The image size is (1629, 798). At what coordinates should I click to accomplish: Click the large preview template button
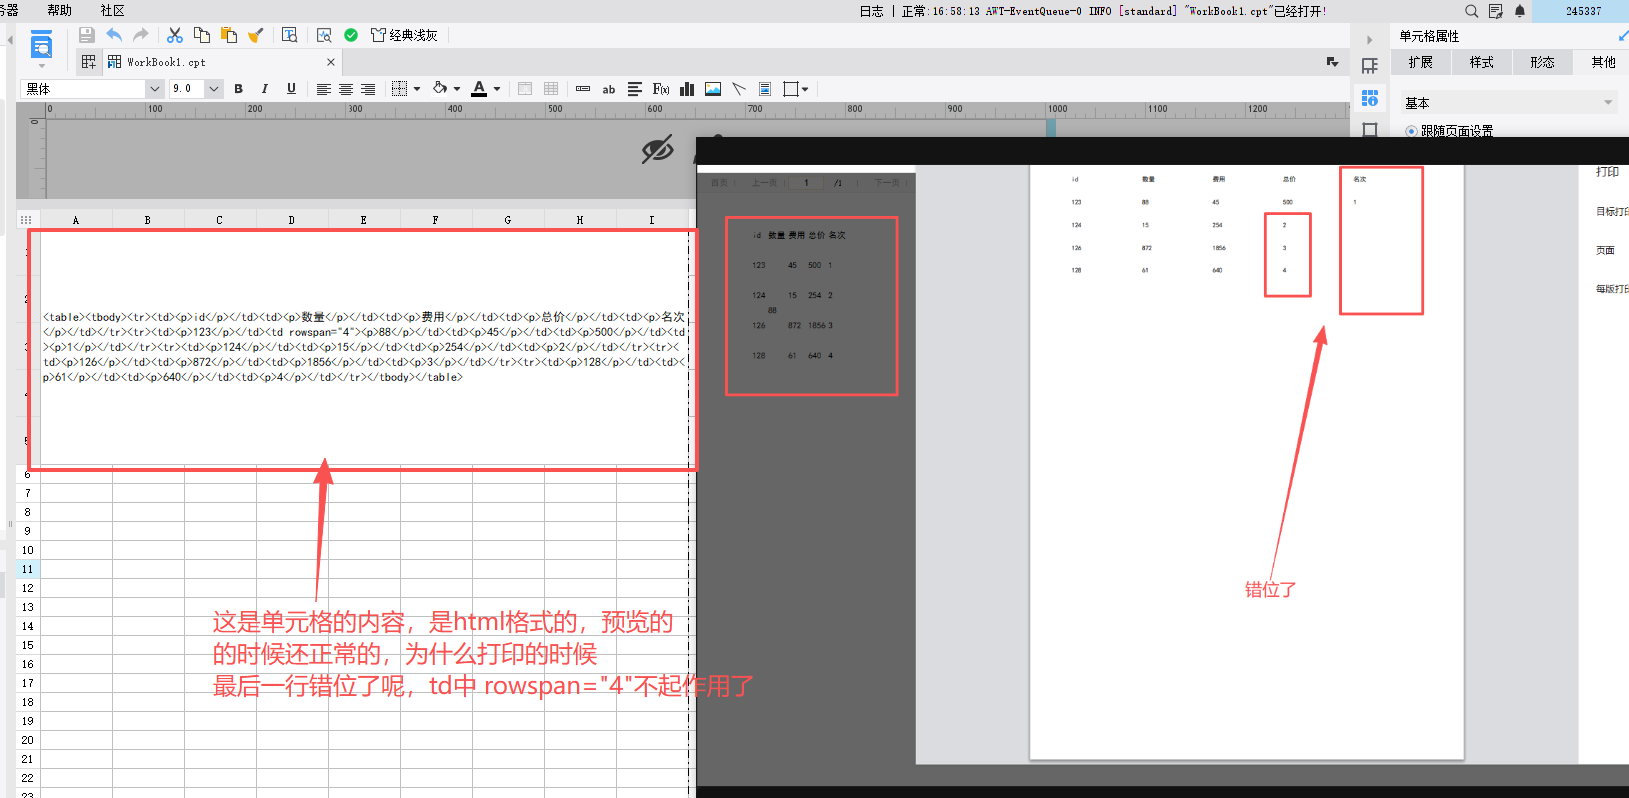pos(41,44)
